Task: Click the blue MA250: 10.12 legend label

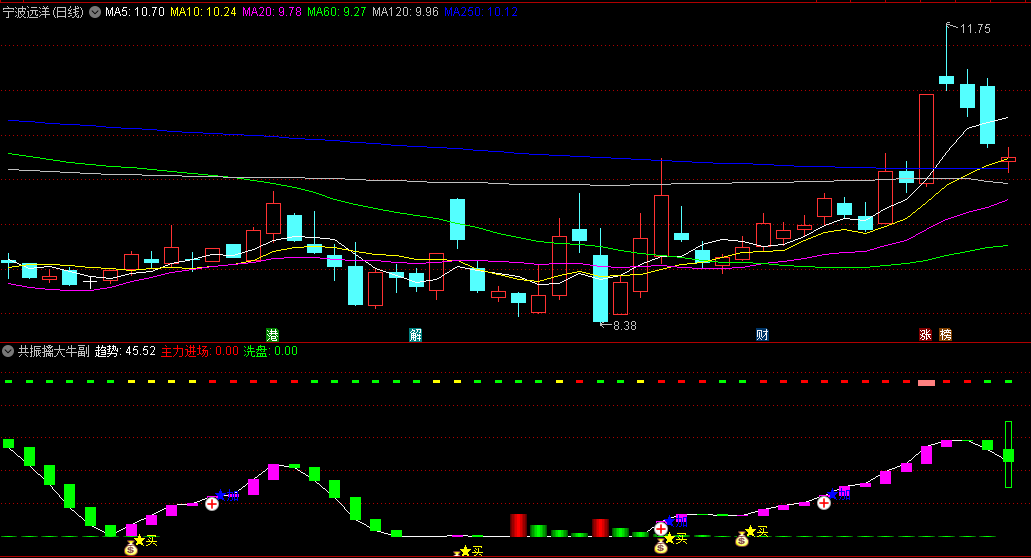Action: pyautogui.click(x=481, y=12)
